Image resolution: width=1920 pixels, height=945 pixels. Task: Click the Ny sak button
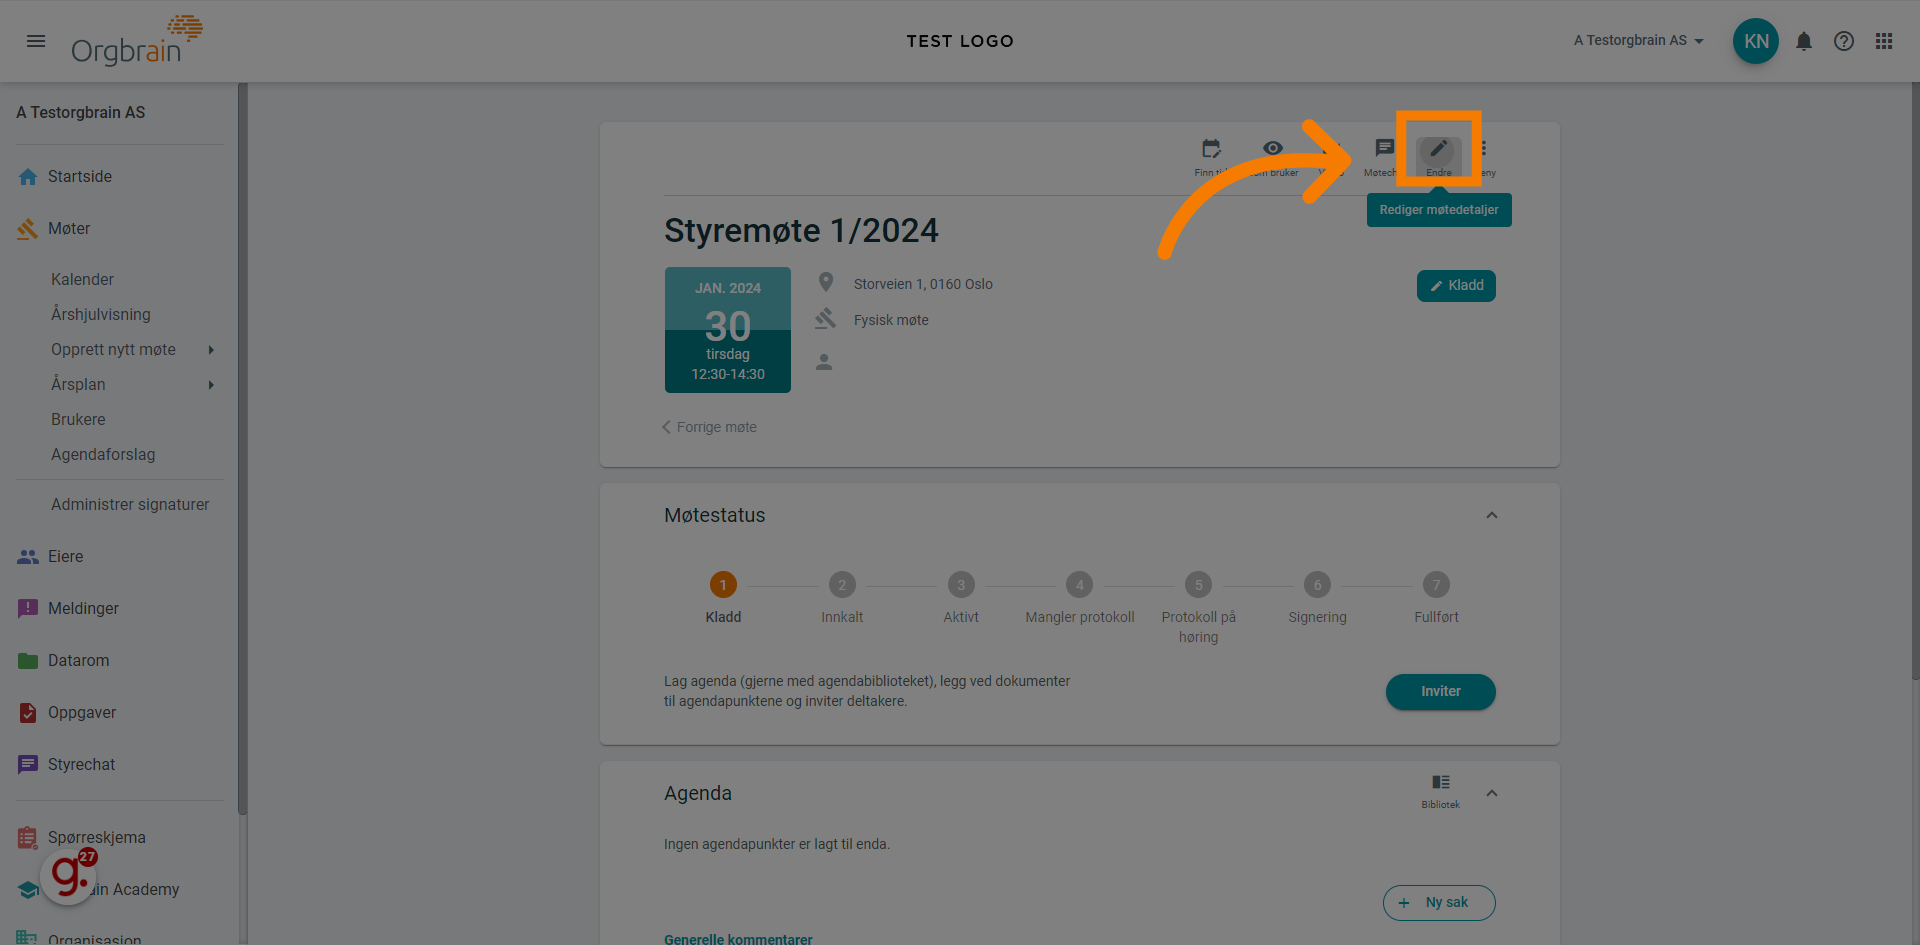(1439, 903)
